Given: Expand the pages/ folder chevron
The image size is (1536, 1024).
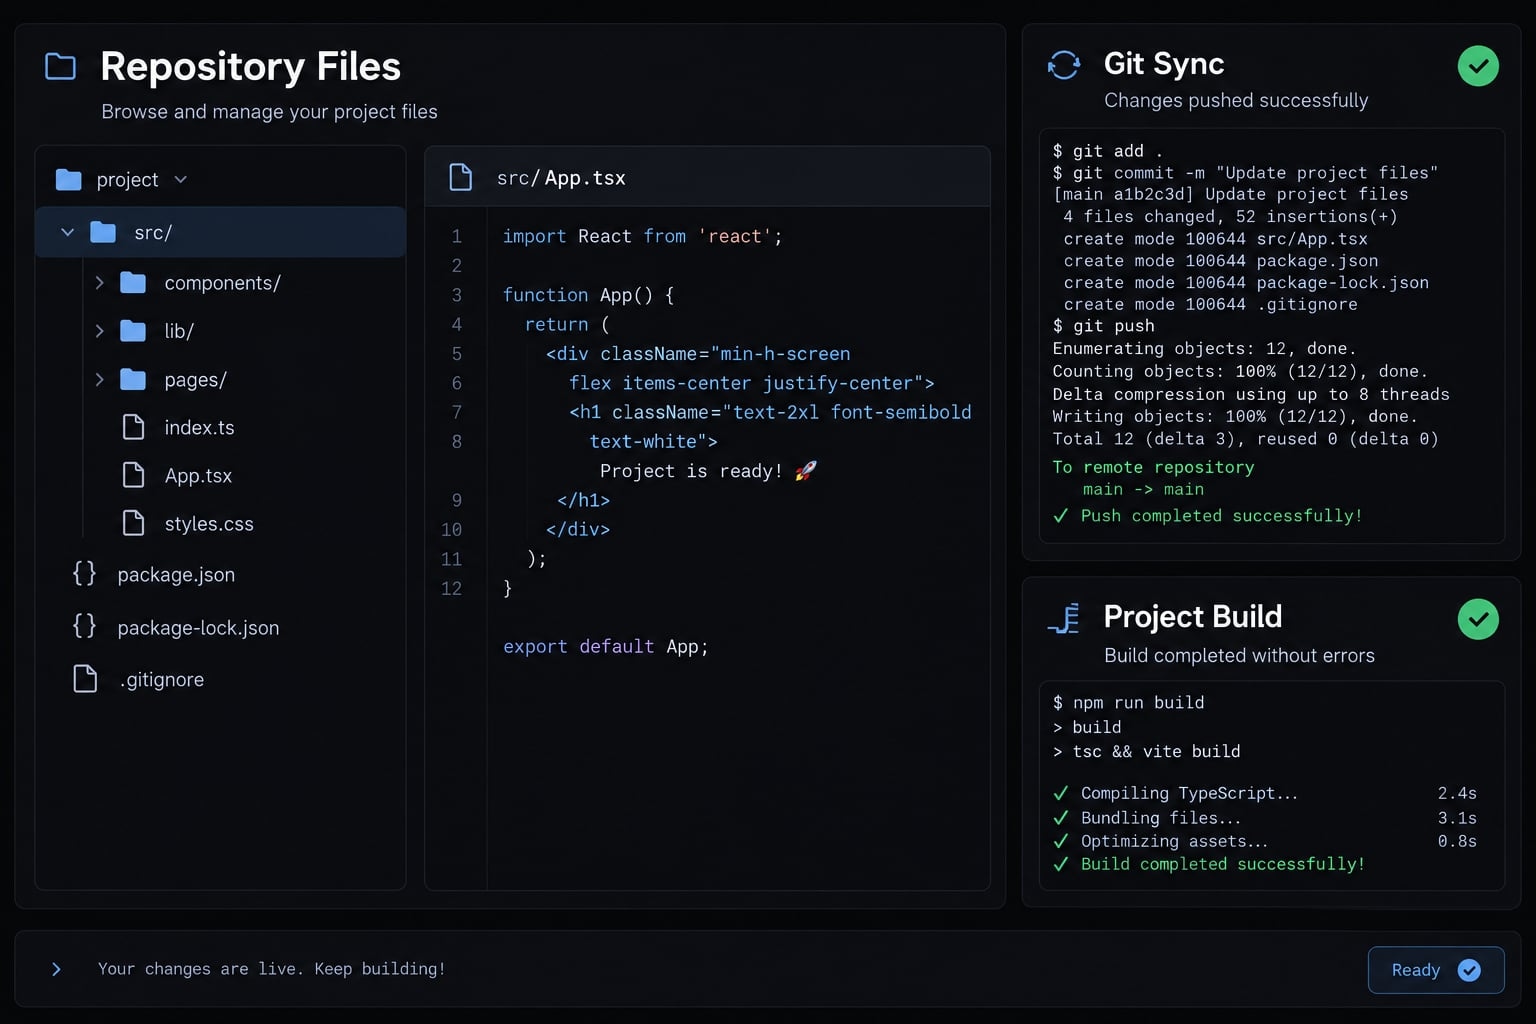Looking at the screenshot, I should coord(99,380).
